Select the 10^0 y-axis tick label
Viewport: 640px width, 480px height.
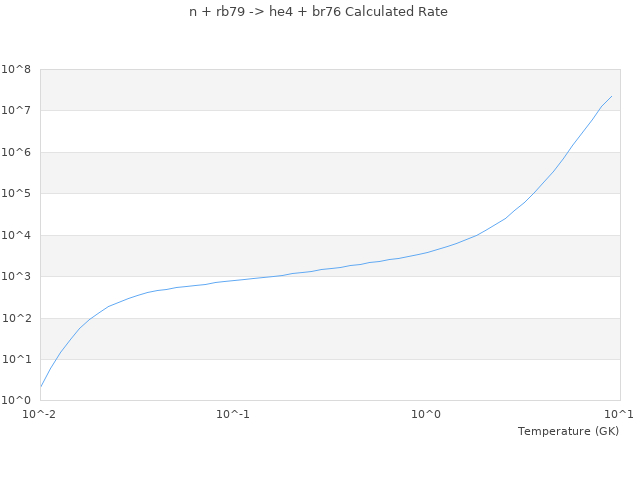pos(16,401)
